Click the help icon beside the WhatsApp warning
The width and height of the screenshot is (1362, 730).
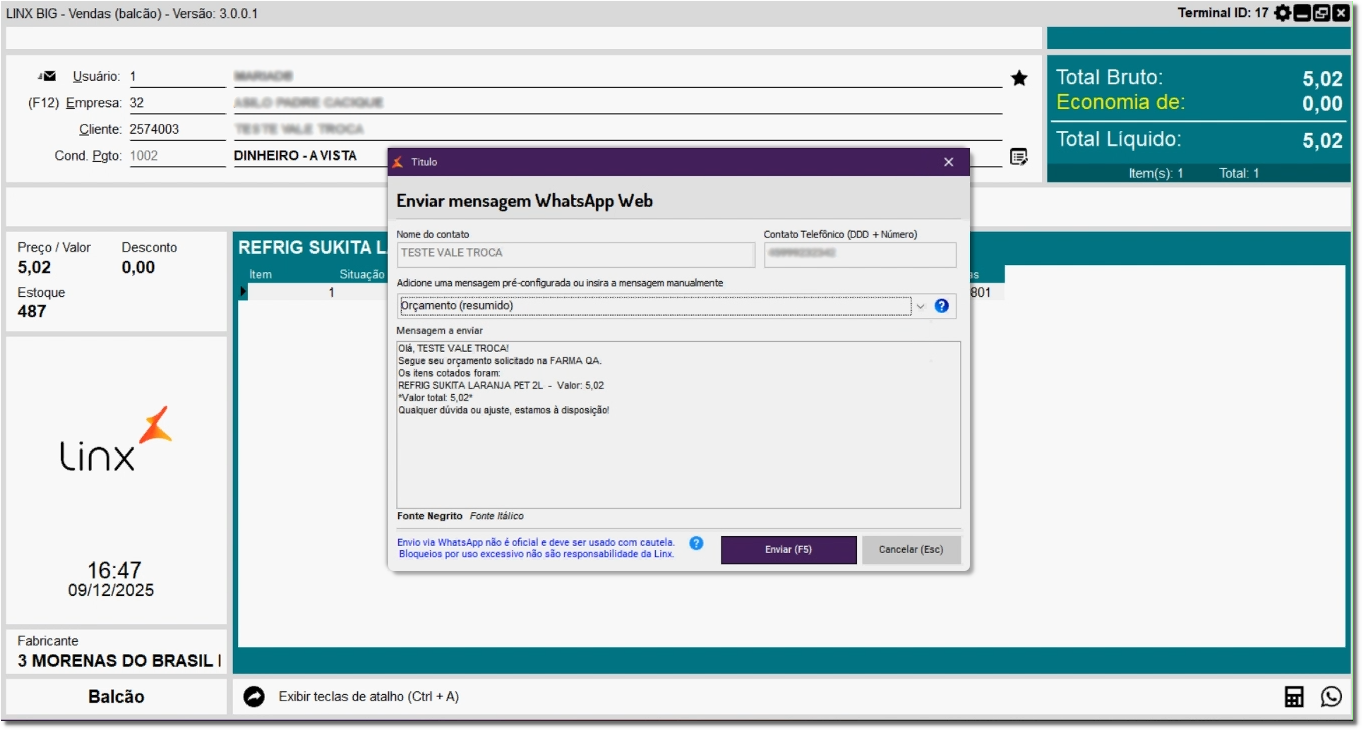(697, 543)
